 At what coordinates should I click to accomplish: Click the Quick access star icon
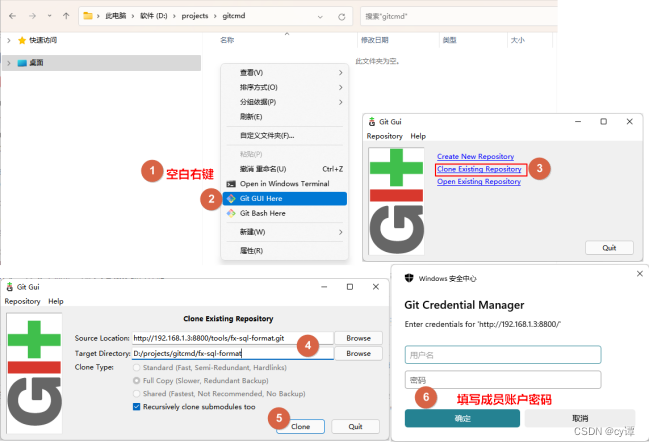(22, 40)
